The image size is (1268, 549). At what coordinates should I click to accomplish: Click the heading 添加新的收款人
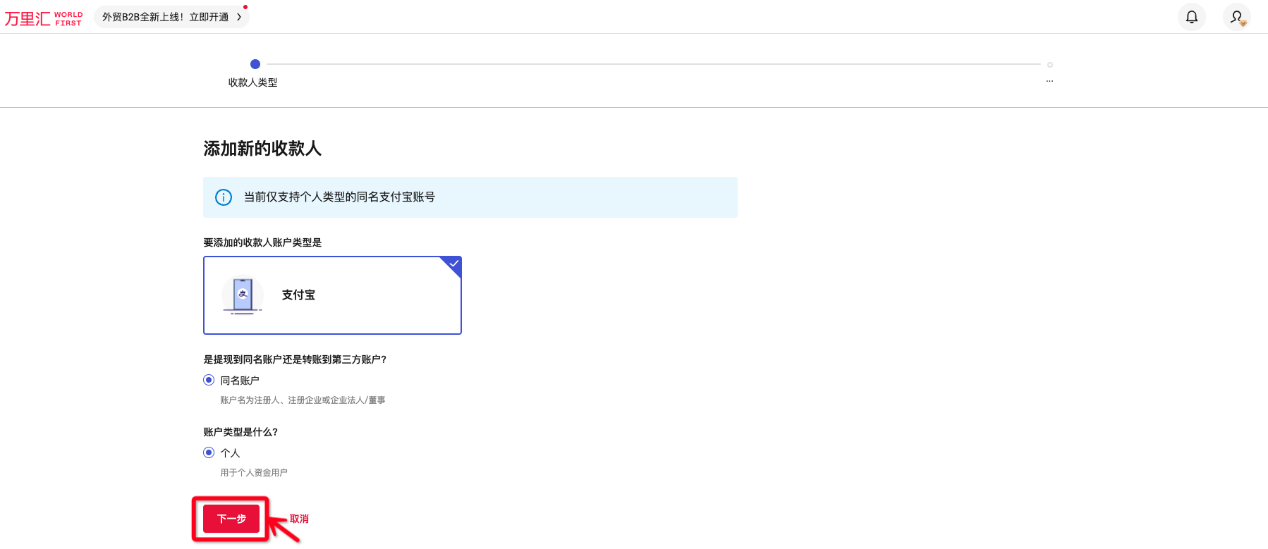[x=262, y=148]
